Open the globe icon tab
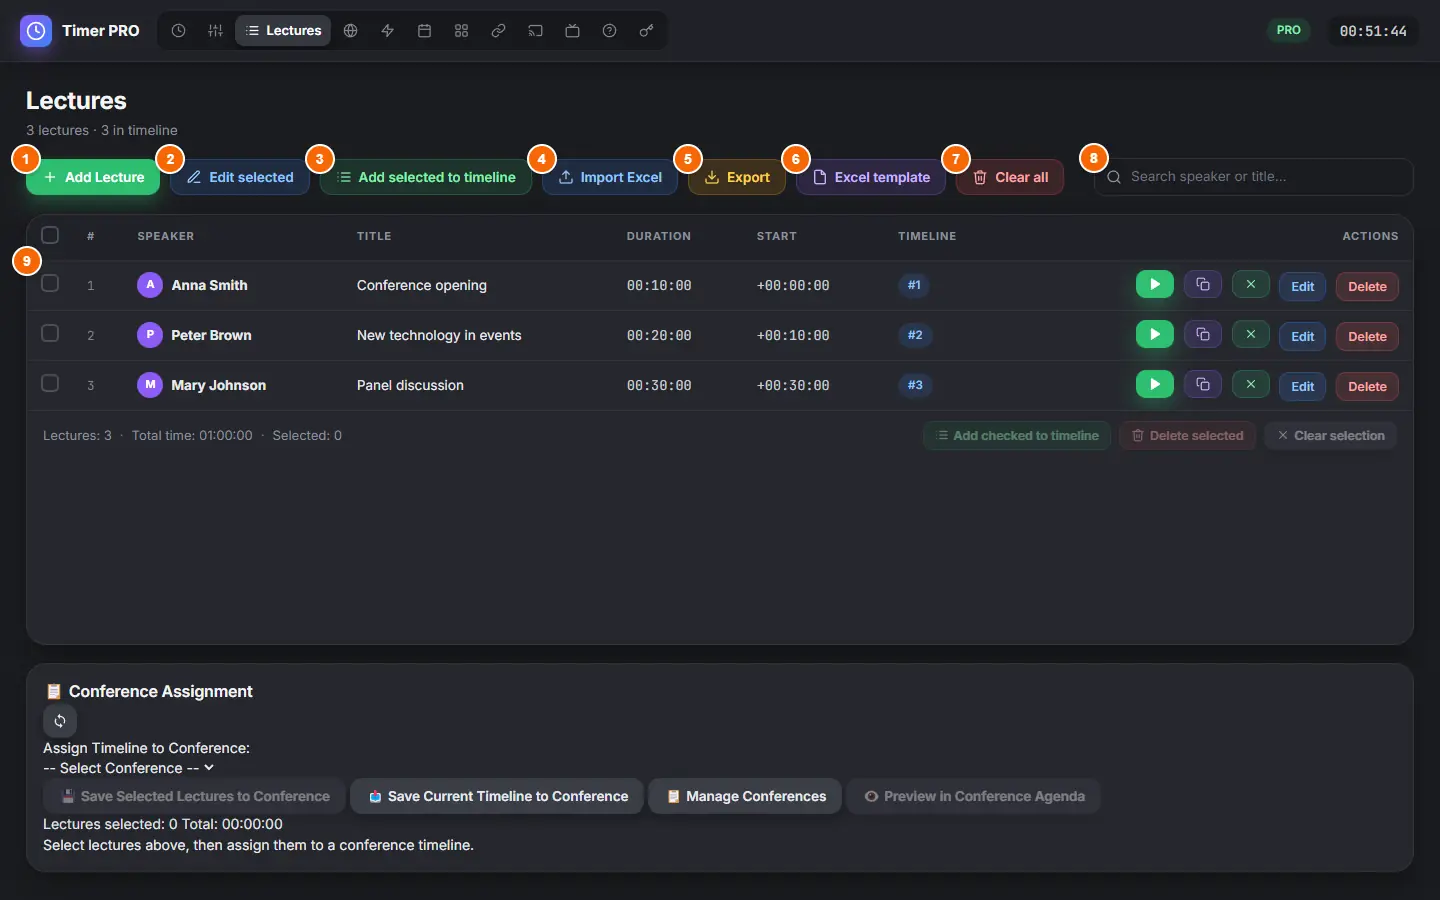The image size is (1440, 900). 350,31
